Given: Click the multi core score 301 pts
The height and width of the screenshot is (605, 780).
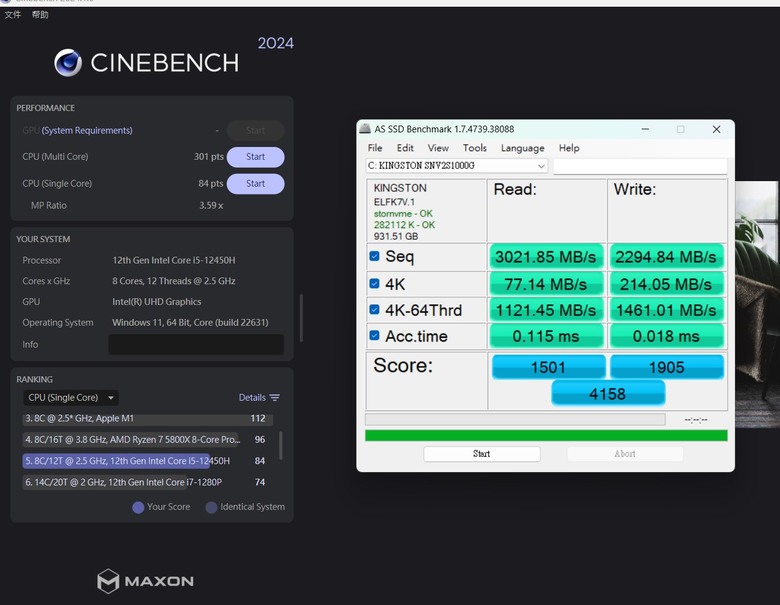Looking at the screenshot, I should click(x=208, y=156).
